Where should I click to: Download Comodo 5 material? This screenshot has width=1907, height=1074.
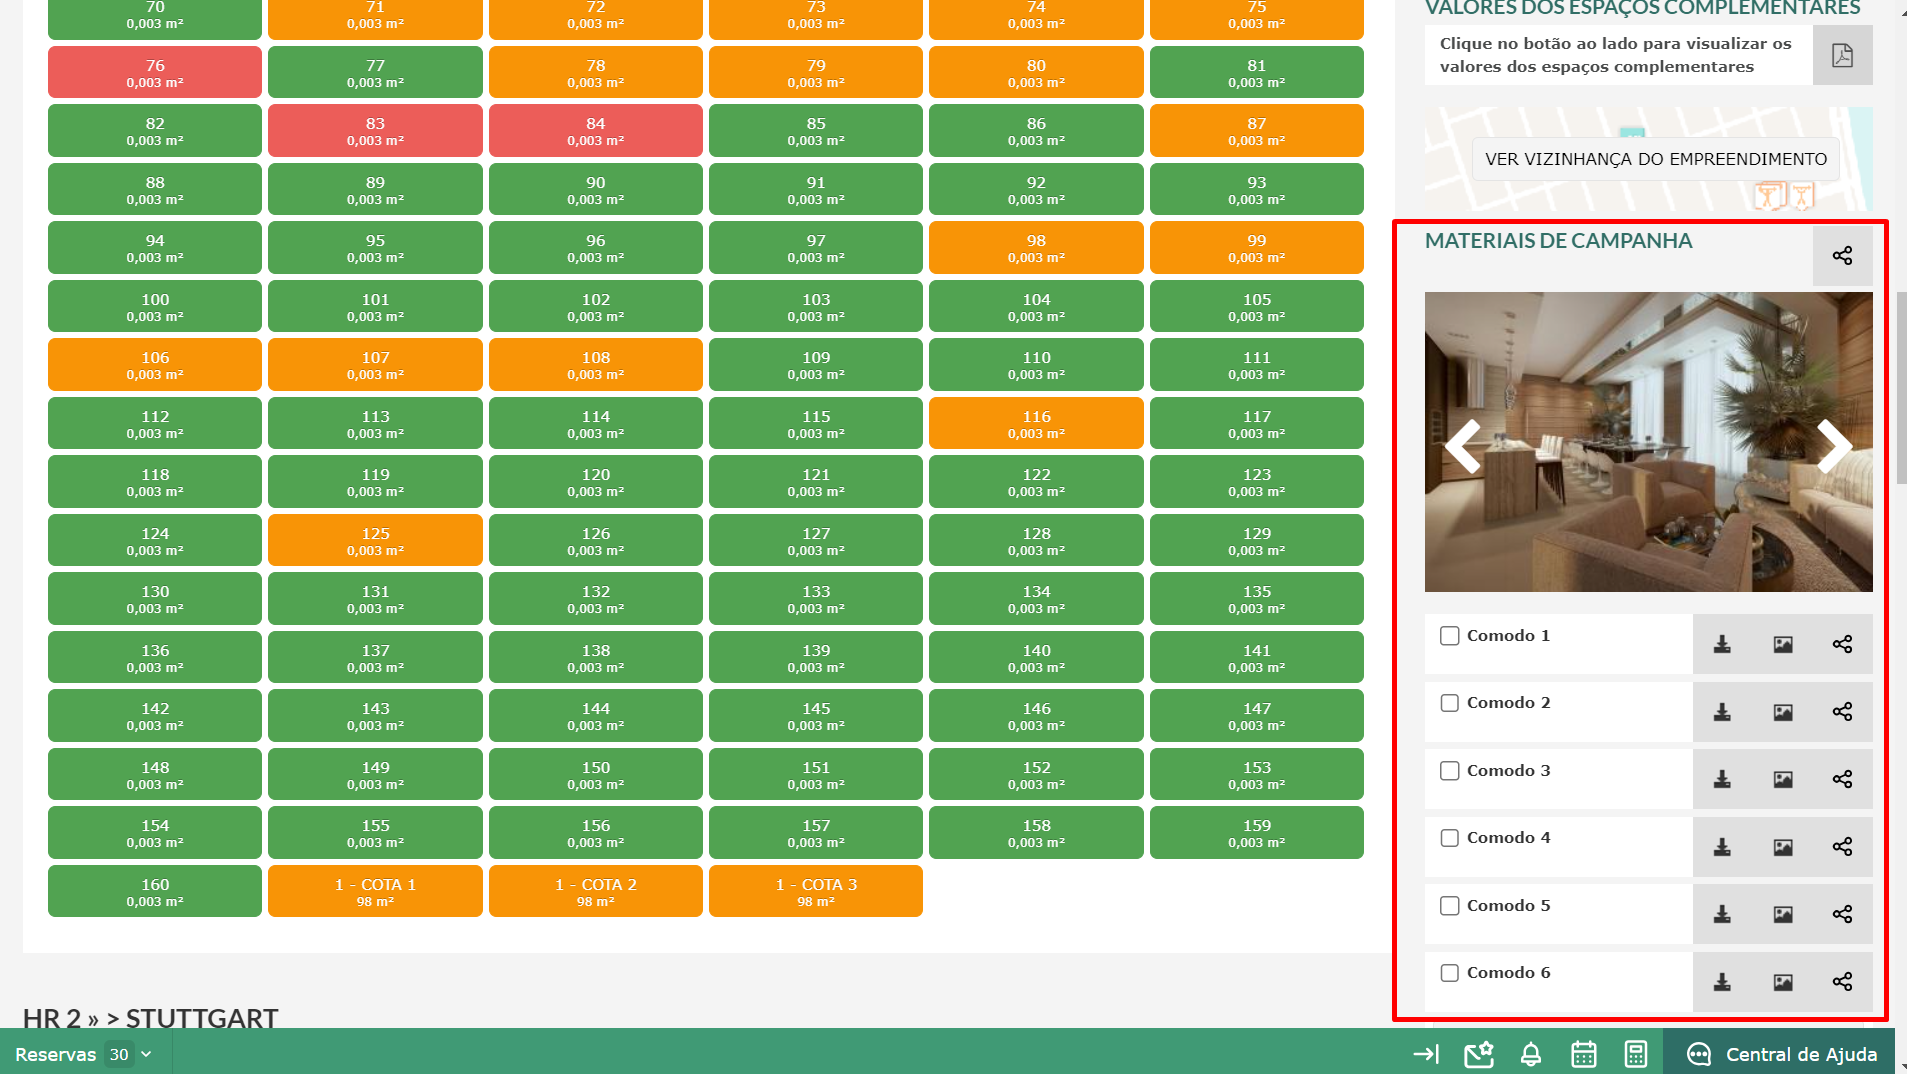coord(1722,914)
